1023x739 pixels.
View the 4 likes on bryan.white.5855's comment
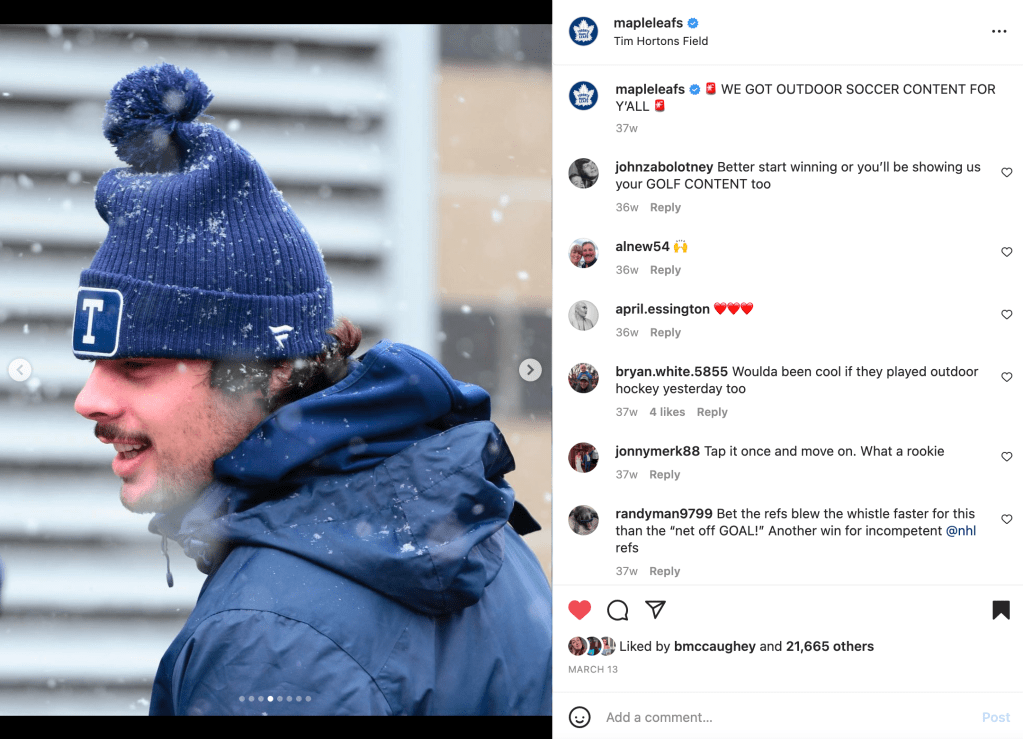pos(667,412)
